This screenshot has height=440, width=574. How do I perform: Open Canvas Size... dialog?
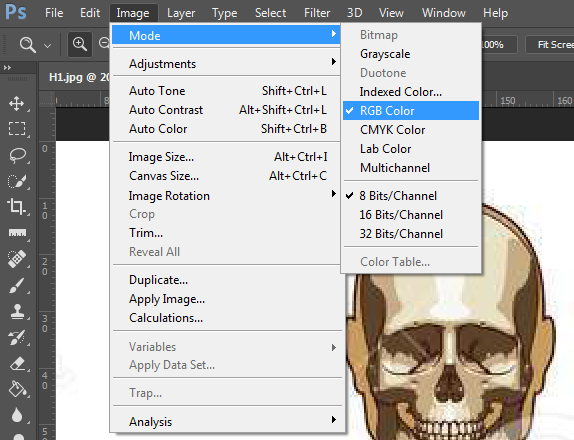pos(226,176)
